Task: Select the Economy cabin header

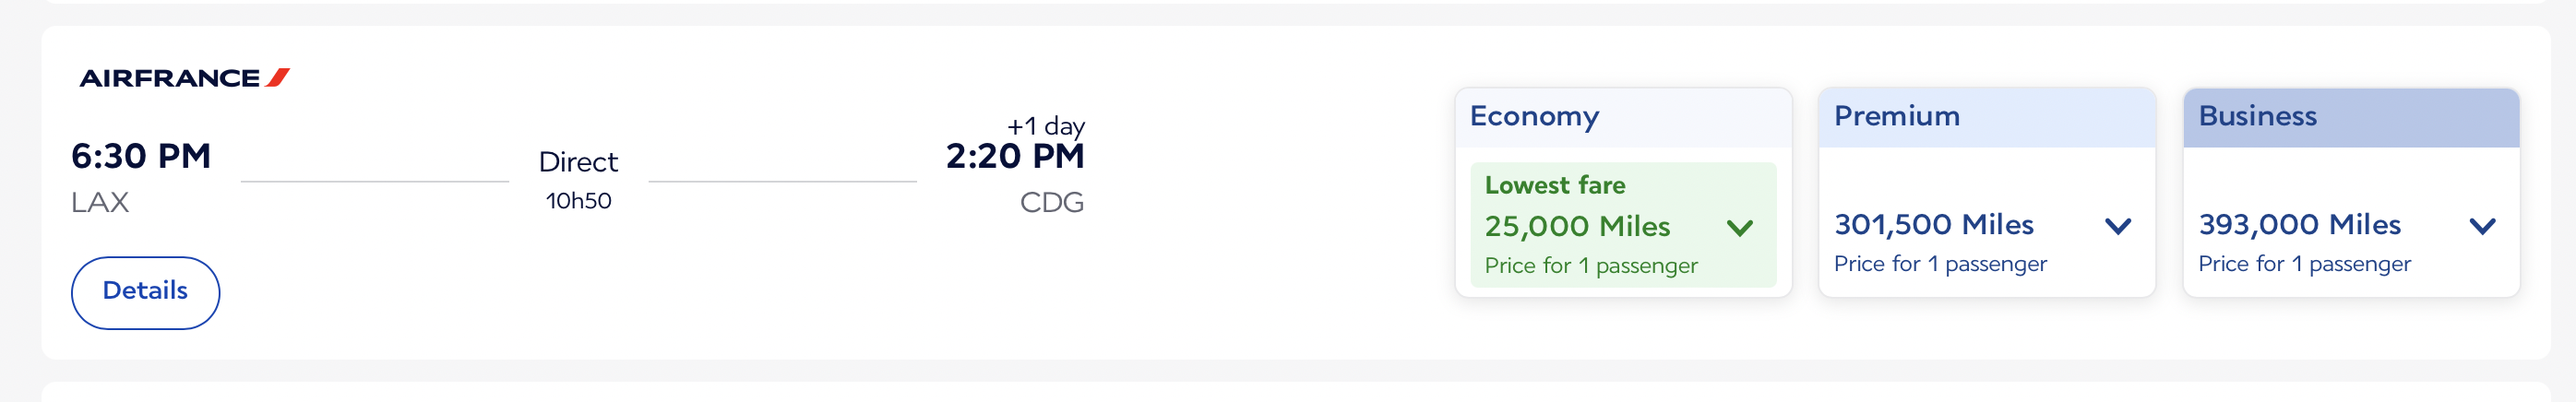Action: click(x=1534, y=117)
